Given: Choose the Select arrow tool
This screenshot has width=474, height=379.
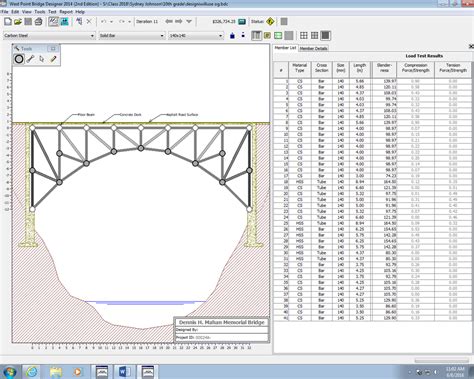Looking at the screenshot, I should point(42,59).
